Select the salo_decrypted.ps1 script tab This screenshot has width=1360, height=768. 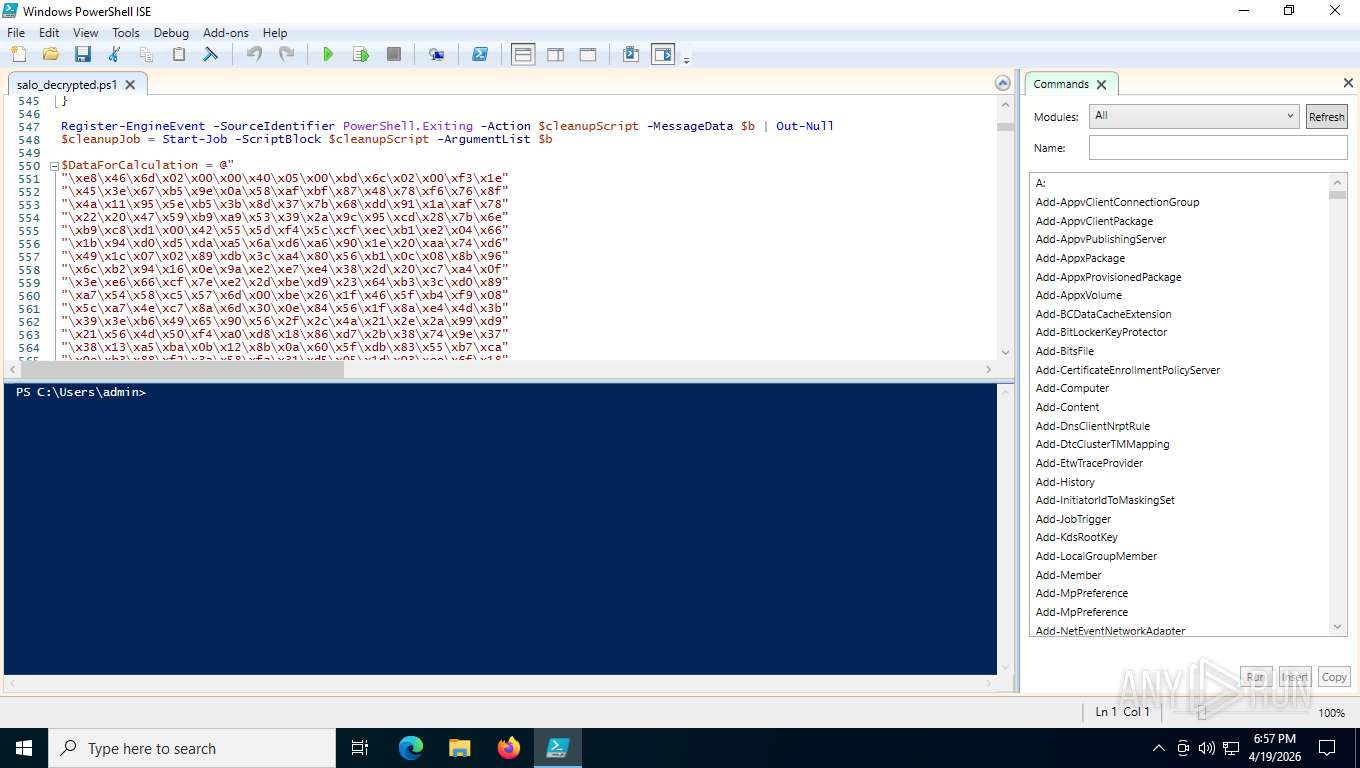[x=67, y=85]
